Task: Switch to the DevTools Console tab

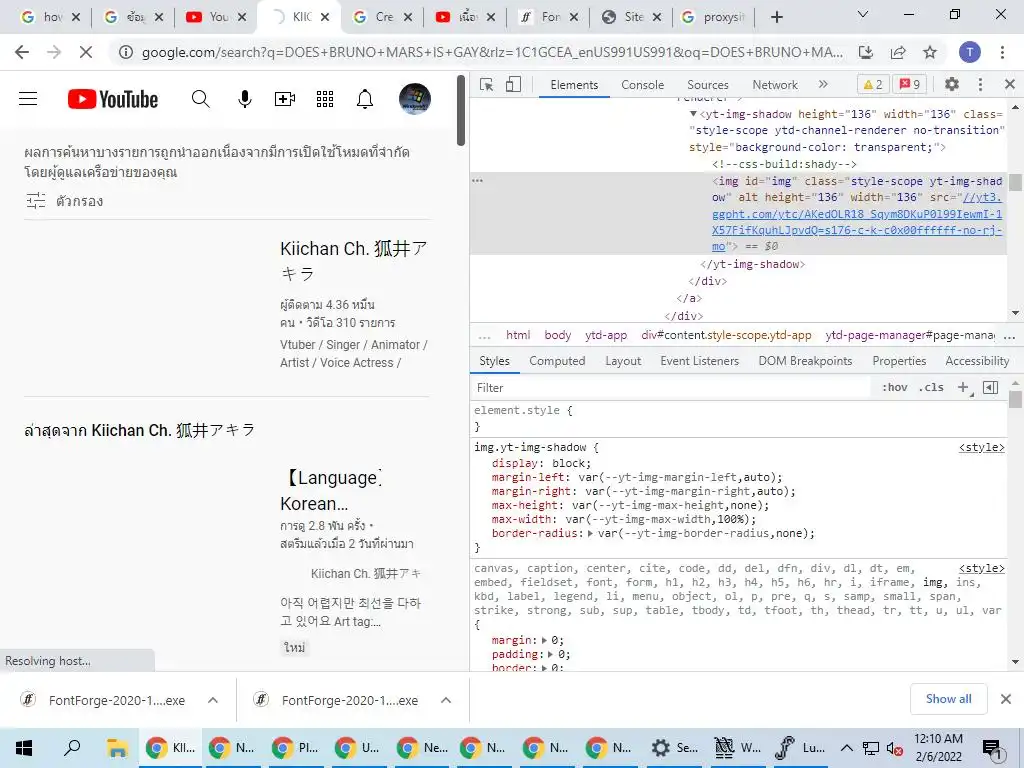Action: tap(643, 85)
